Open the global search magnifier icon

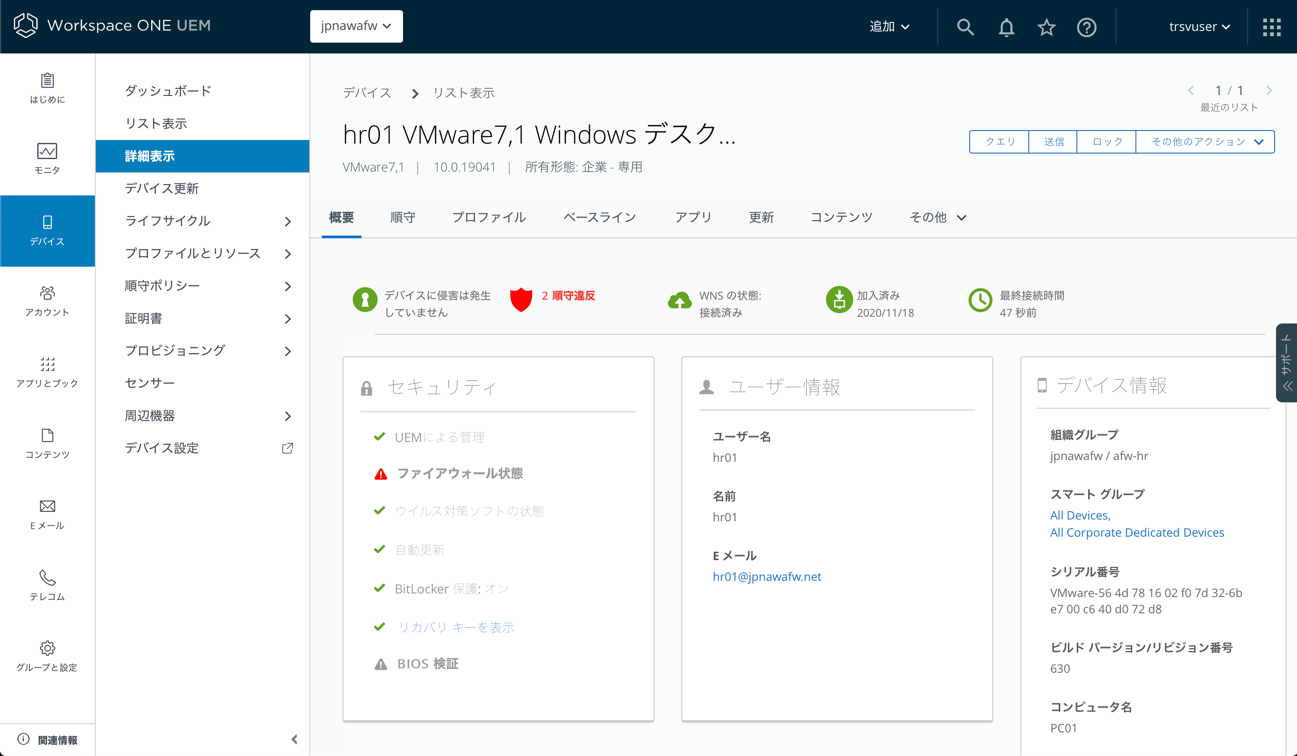click(965, 27)
